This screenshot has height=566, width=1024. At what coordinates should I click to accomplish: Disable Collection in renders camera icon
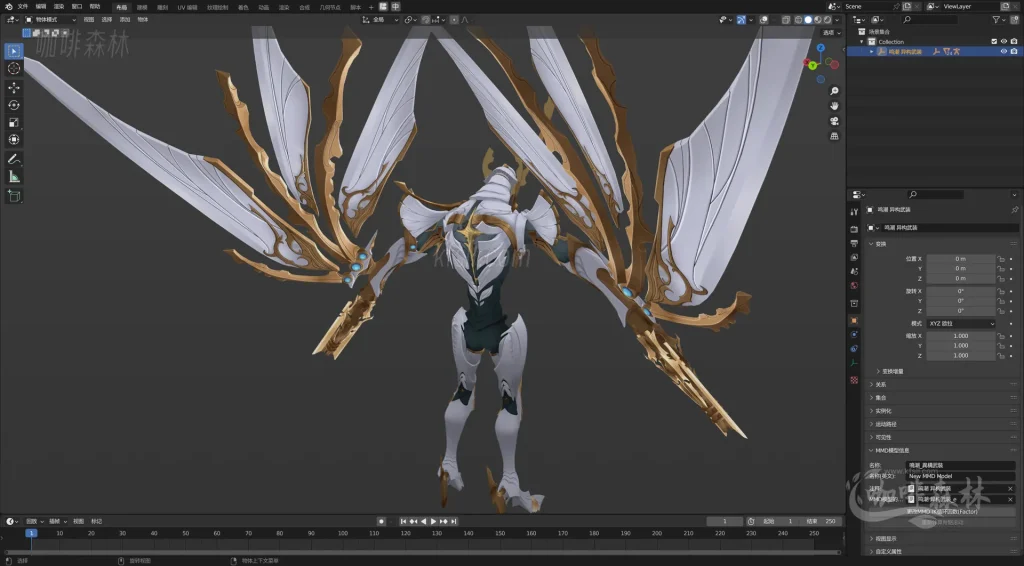tap(1014, 41)
